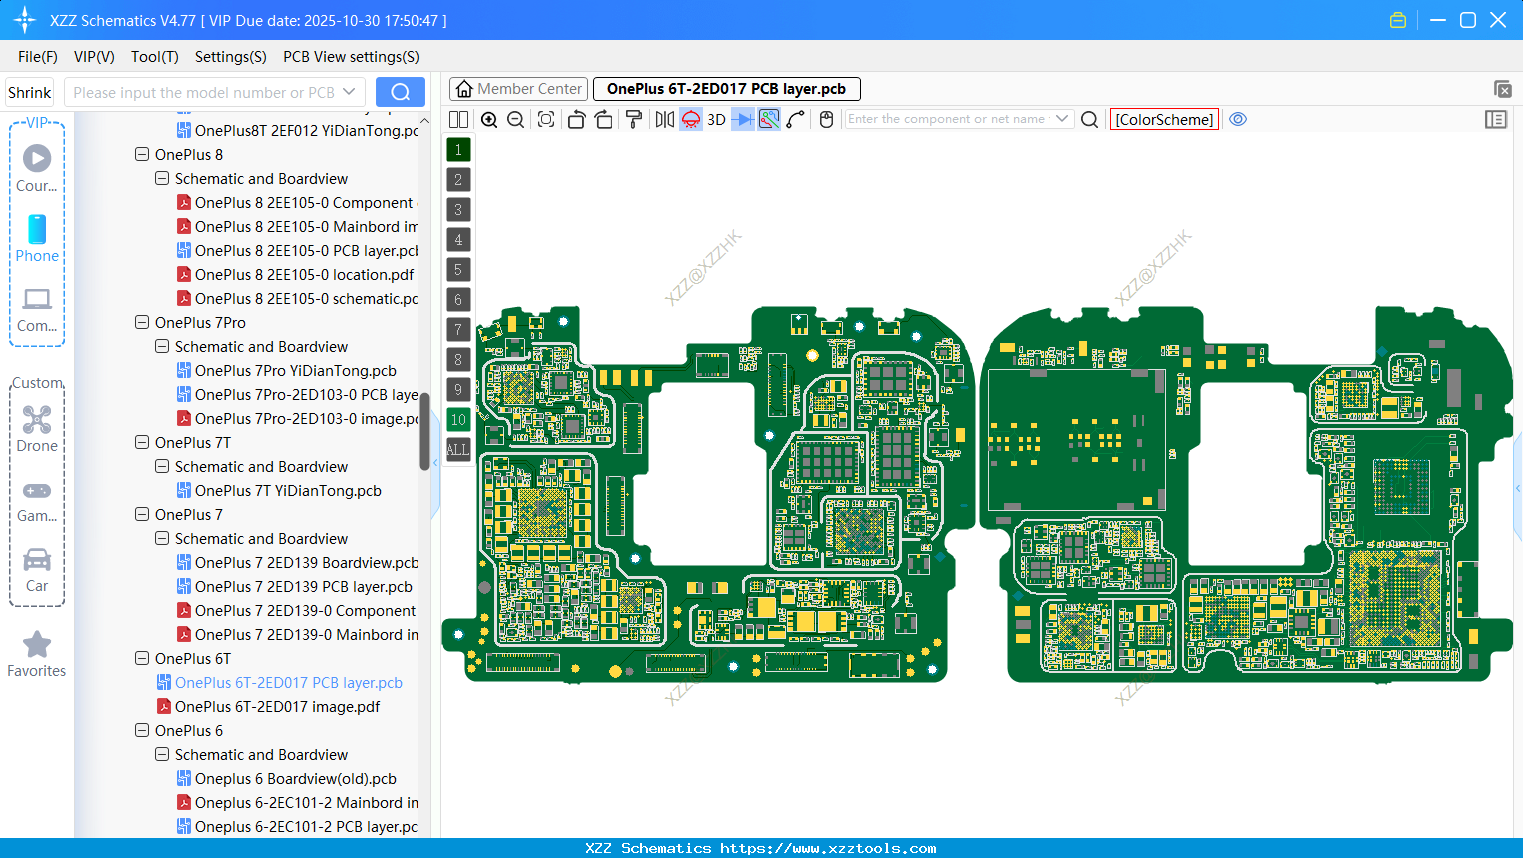Switch the PCB to 3D view
This screenshot has width=1523, height=858.
pyautogui.click(x=716, y=119)
